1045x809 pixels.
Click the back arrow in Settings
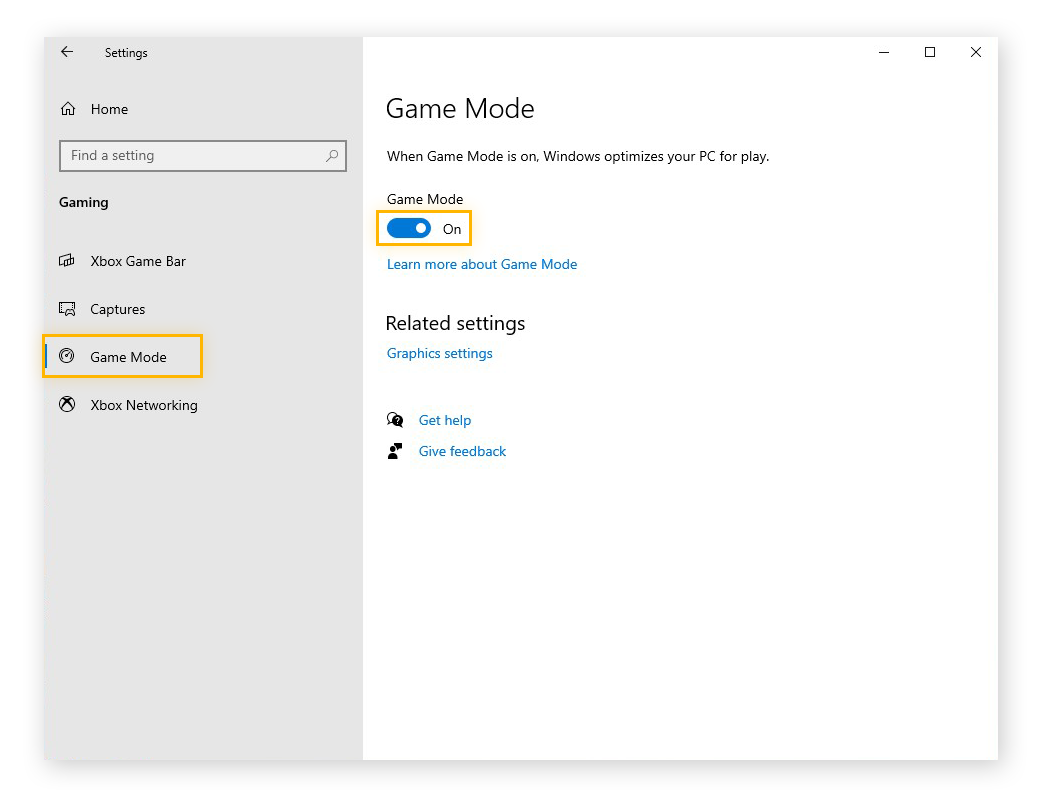(67, 52)
